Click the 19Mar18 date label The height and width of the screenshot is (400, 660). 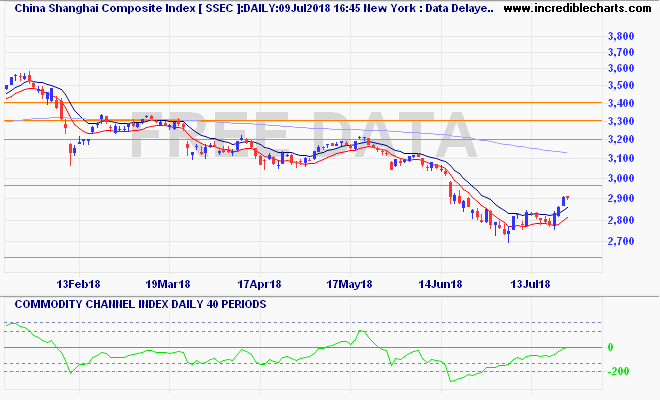(x=168, y=283)
